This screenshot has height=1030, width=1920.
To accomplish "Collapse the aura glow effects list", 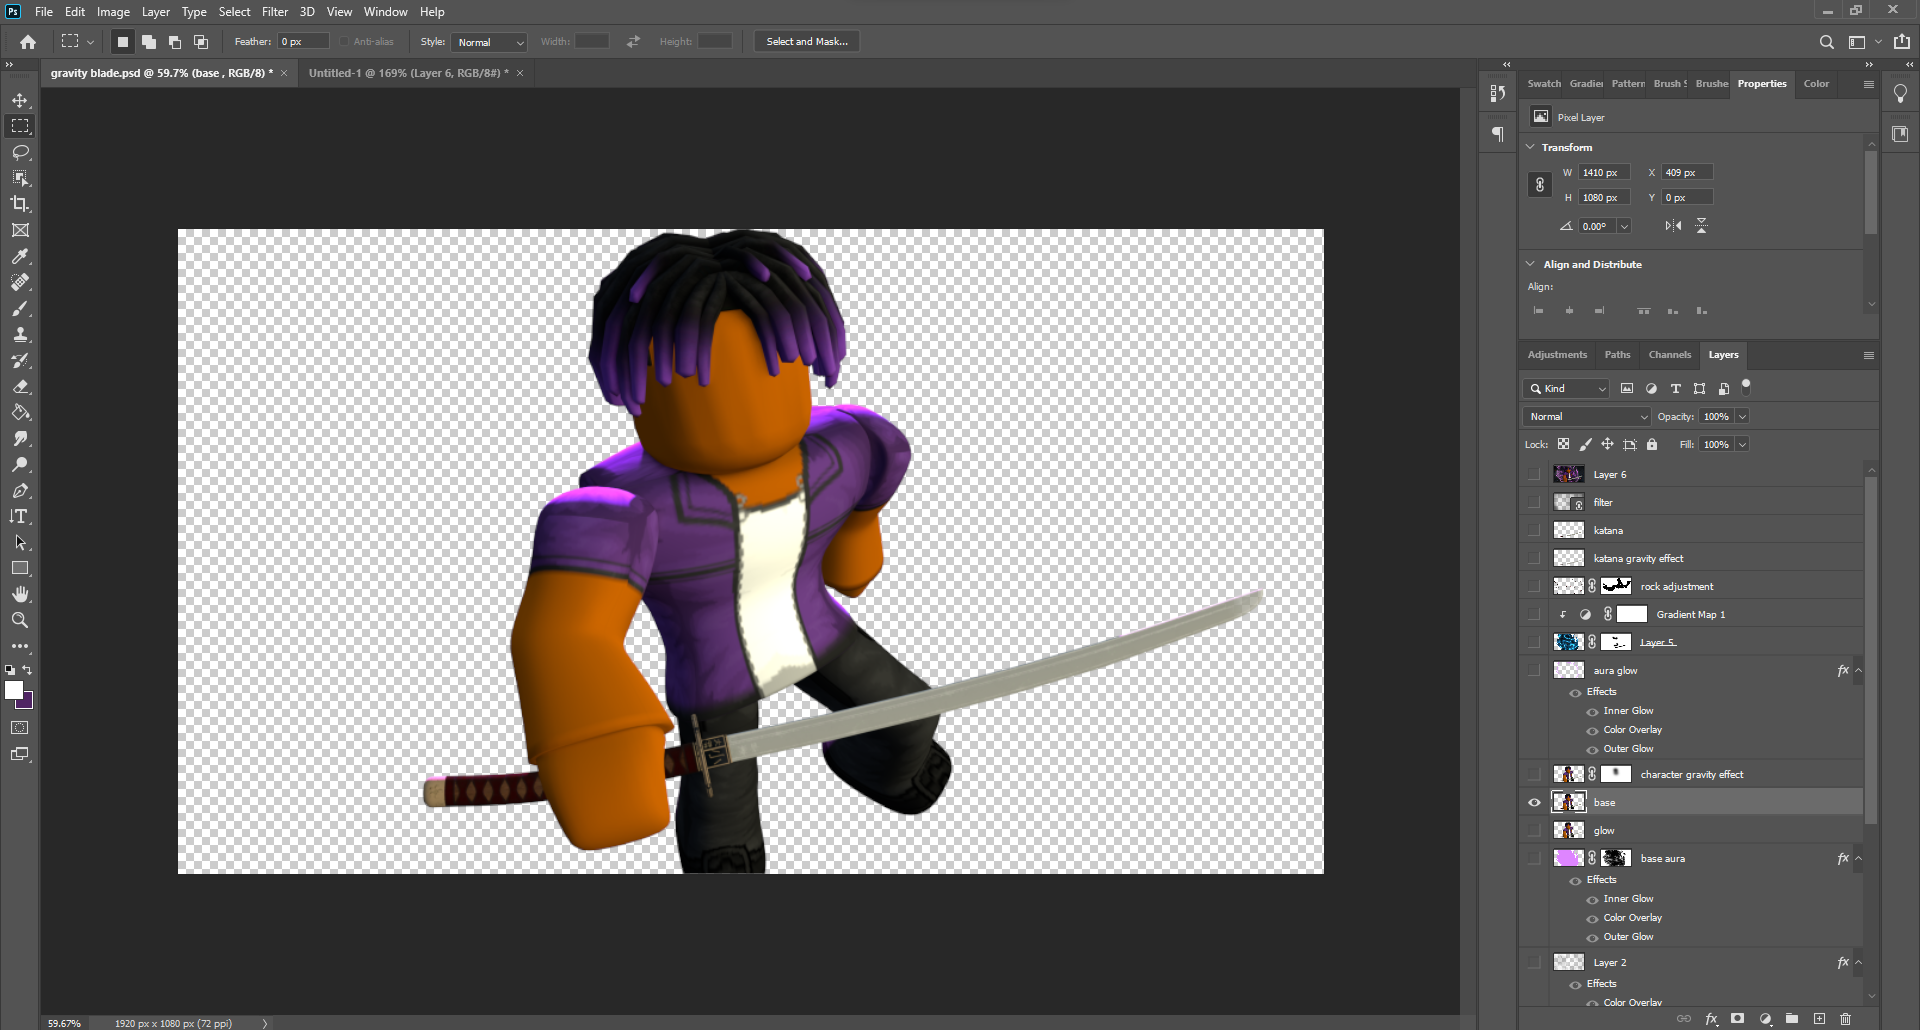I will [1858, 670].
